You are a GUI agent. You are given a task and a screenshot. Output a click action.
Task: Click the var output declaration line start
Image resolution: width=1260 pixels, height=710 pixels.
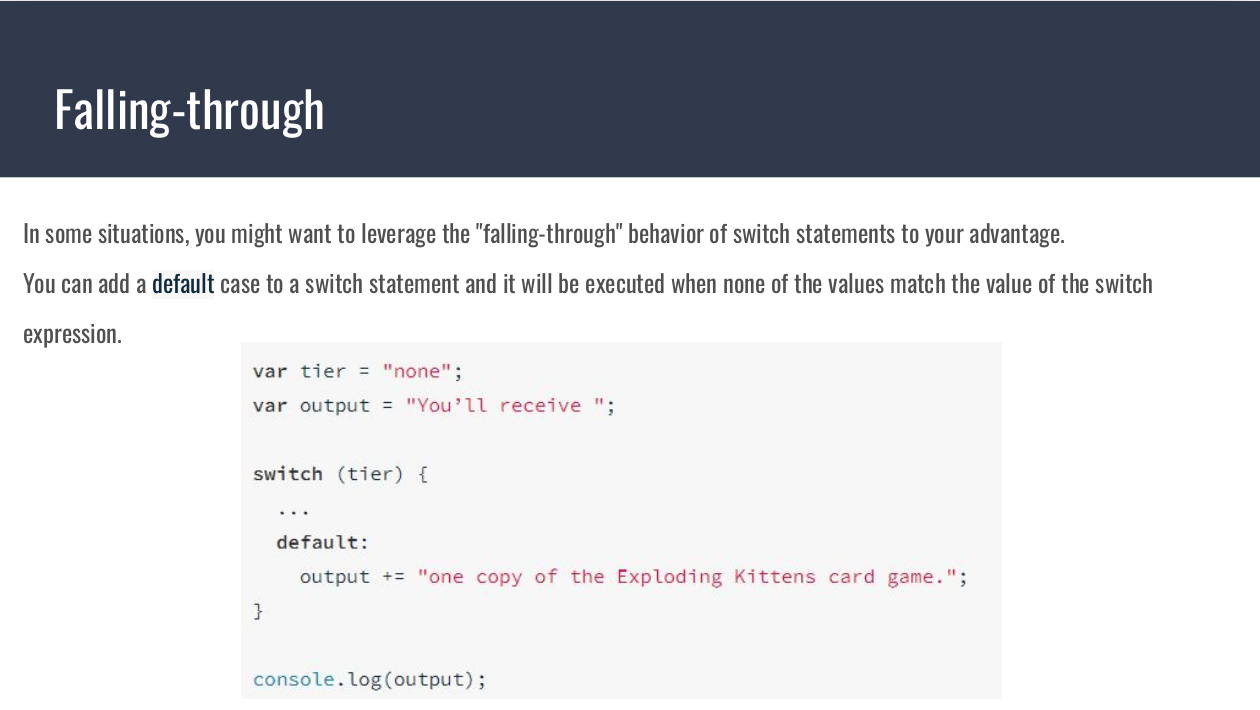[x=269, y=405]
